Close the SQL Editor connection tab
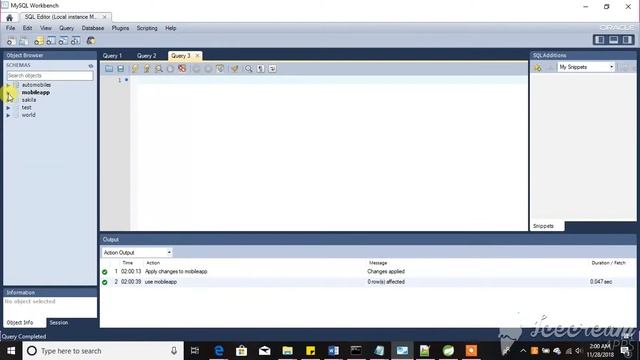 (x=104, y=17)
